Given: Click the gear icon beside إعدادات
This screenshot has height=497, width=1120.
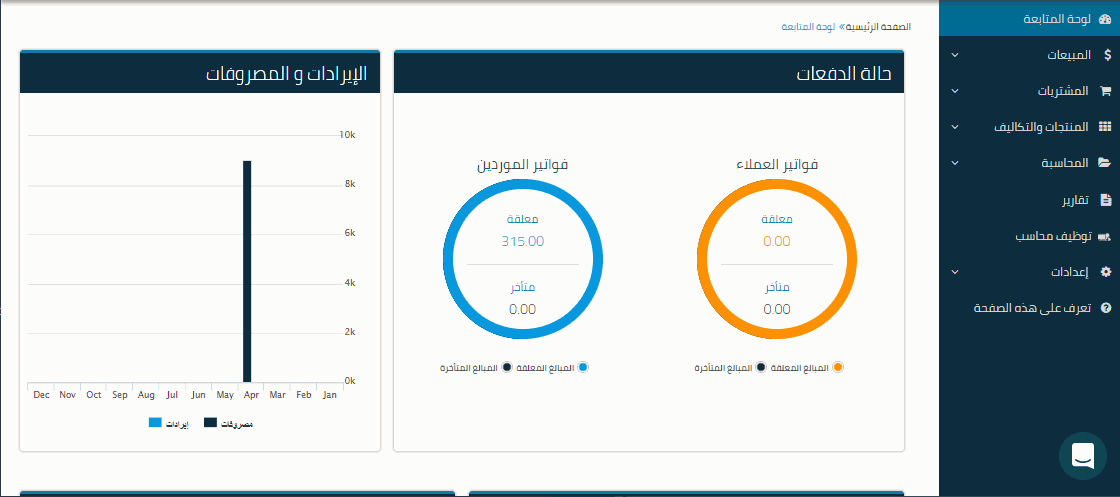Looking at the screenshot, I should click(1105, 272).
